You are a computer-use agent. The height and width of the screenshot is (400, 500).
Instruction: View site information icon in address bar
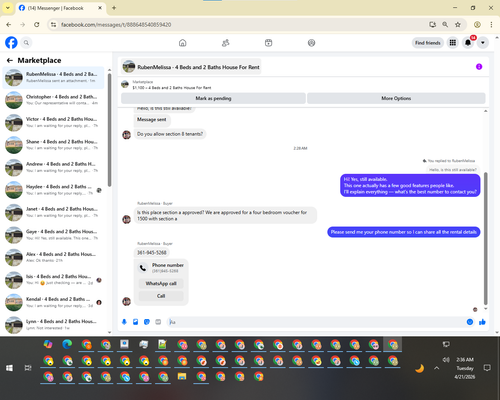coord(53,25)
